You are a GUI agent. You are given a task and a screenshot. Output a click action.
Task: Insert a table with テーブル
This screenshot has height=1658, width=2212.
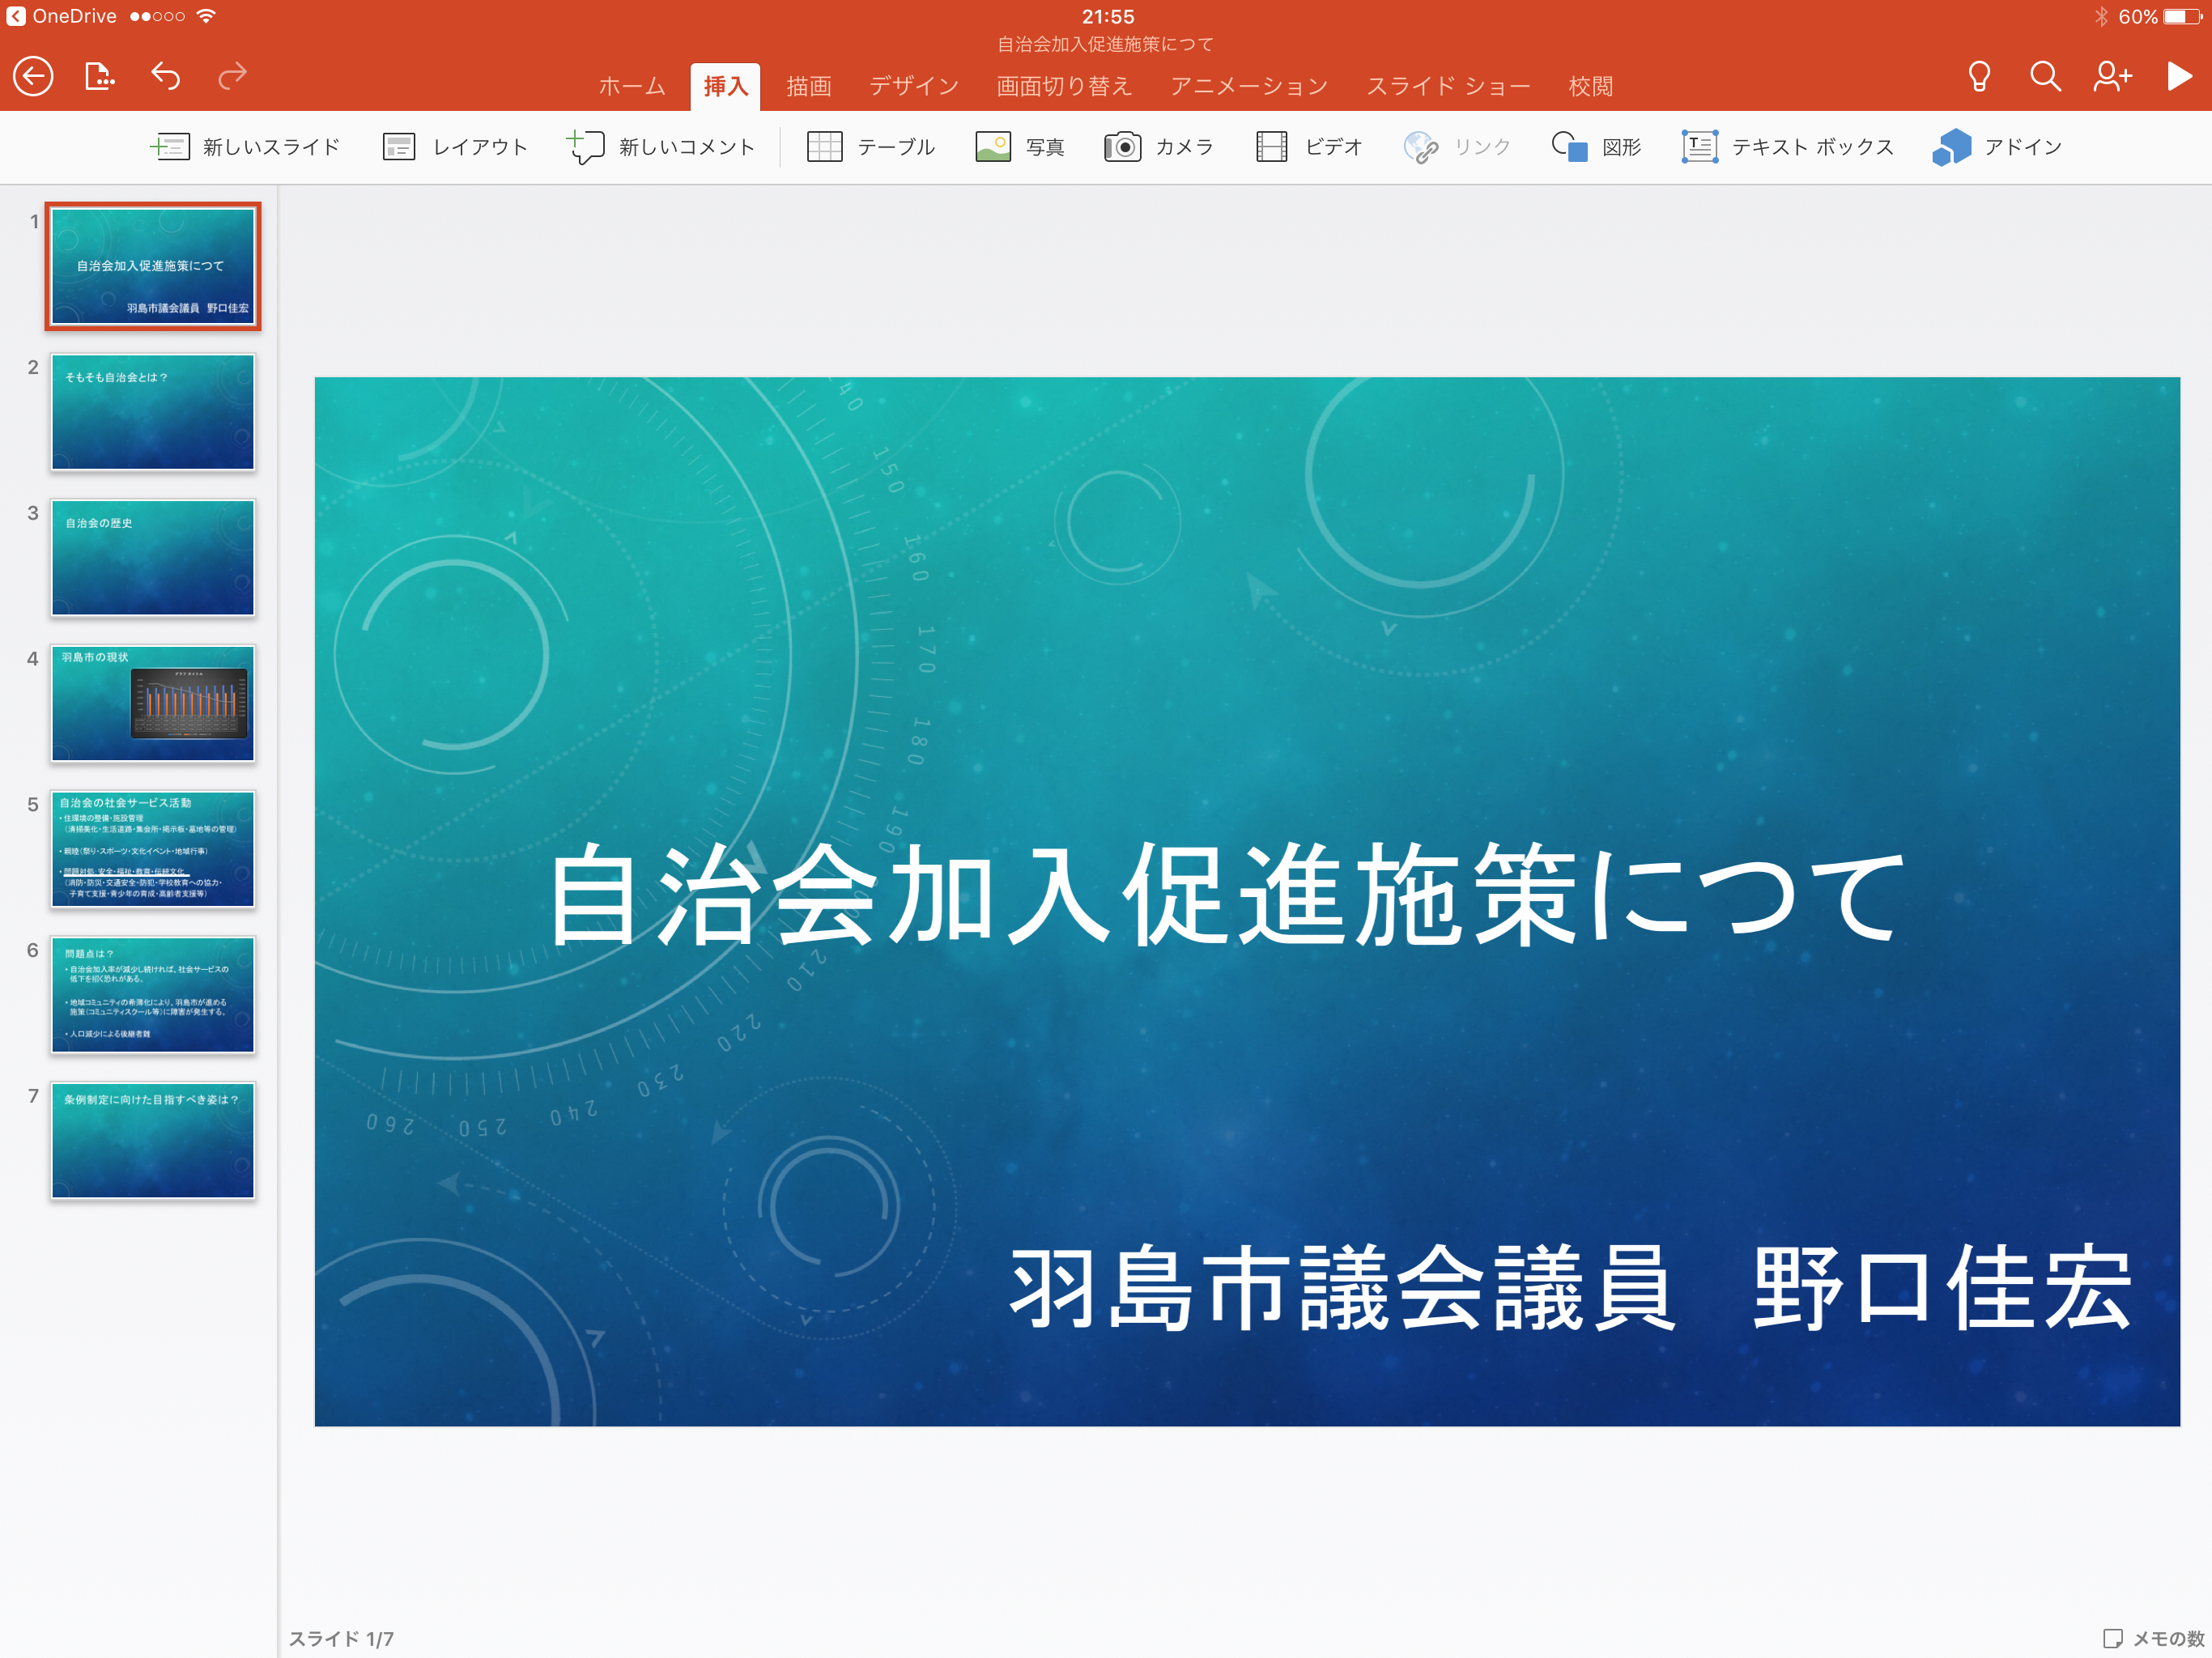click(870, 147)
